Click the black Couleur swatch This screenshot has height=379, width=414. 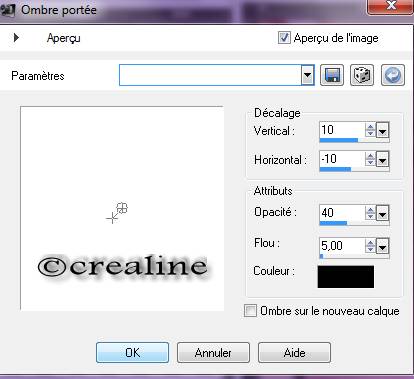pyautogui.click(x=346, y=277)
